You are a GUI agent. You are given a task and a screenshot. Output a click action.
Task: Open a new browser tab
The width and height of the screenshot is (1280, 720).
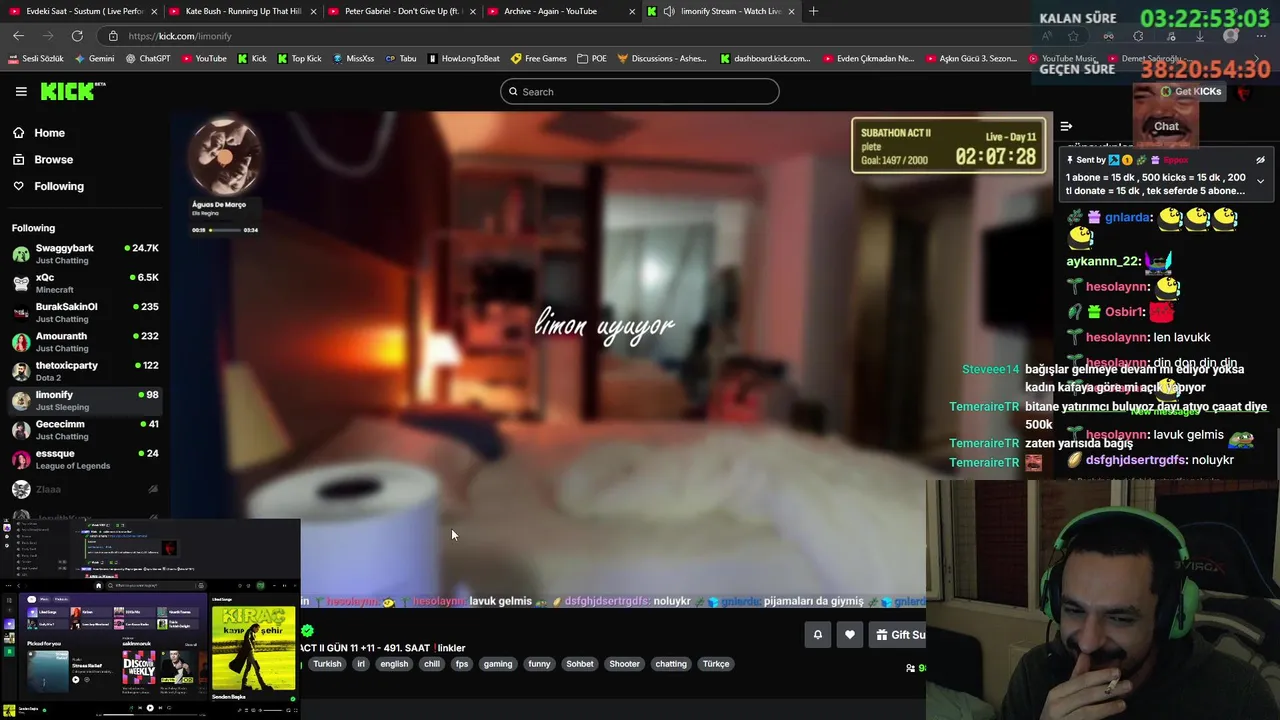click(x=813, y=11)
